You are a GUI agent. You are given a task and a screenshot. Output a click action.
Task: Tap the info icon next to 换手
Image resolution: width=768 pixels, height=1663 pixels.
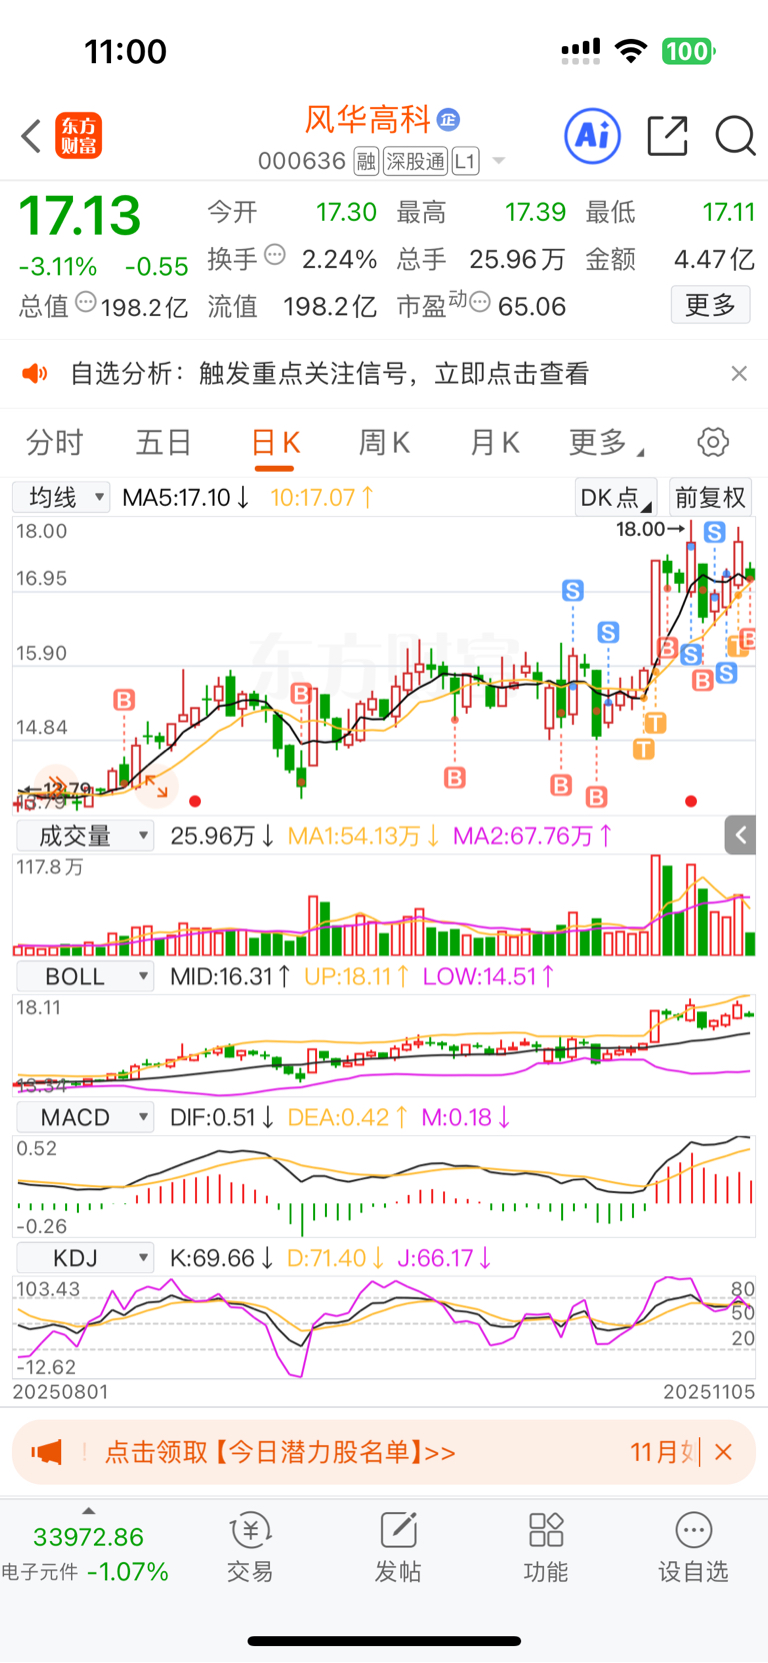tap(275, 255)
